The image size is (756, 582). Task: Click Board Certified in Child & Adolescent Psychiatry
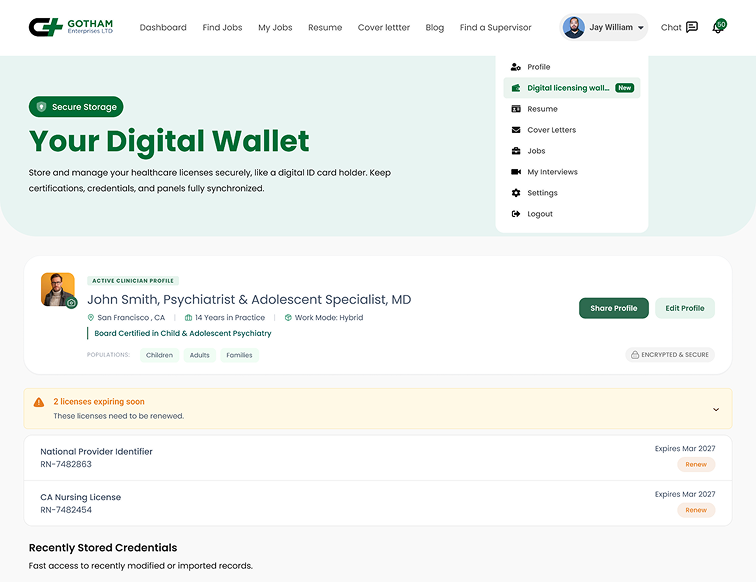tap(183, 333)
